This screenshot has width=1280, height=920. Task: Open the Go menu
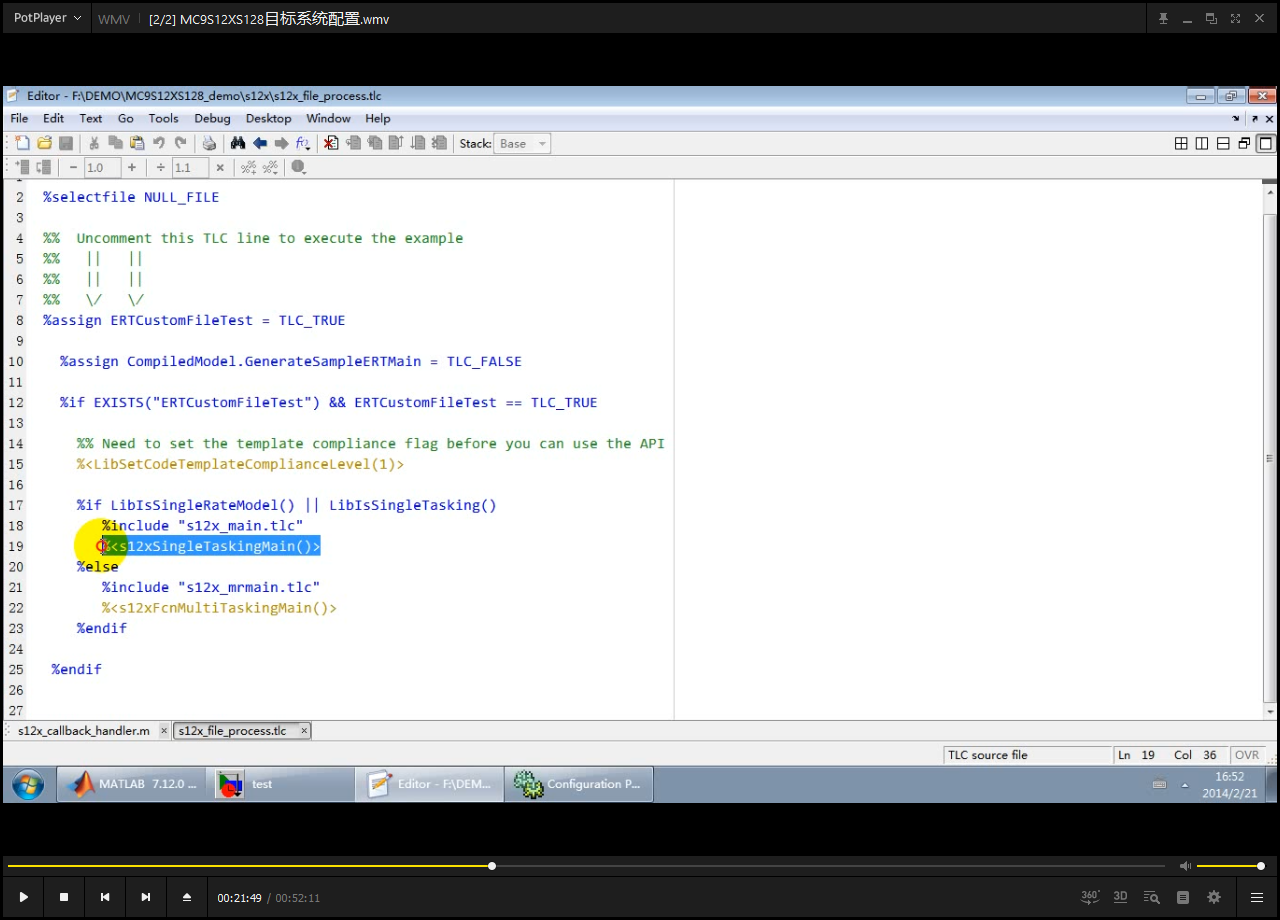click(126, 118)
